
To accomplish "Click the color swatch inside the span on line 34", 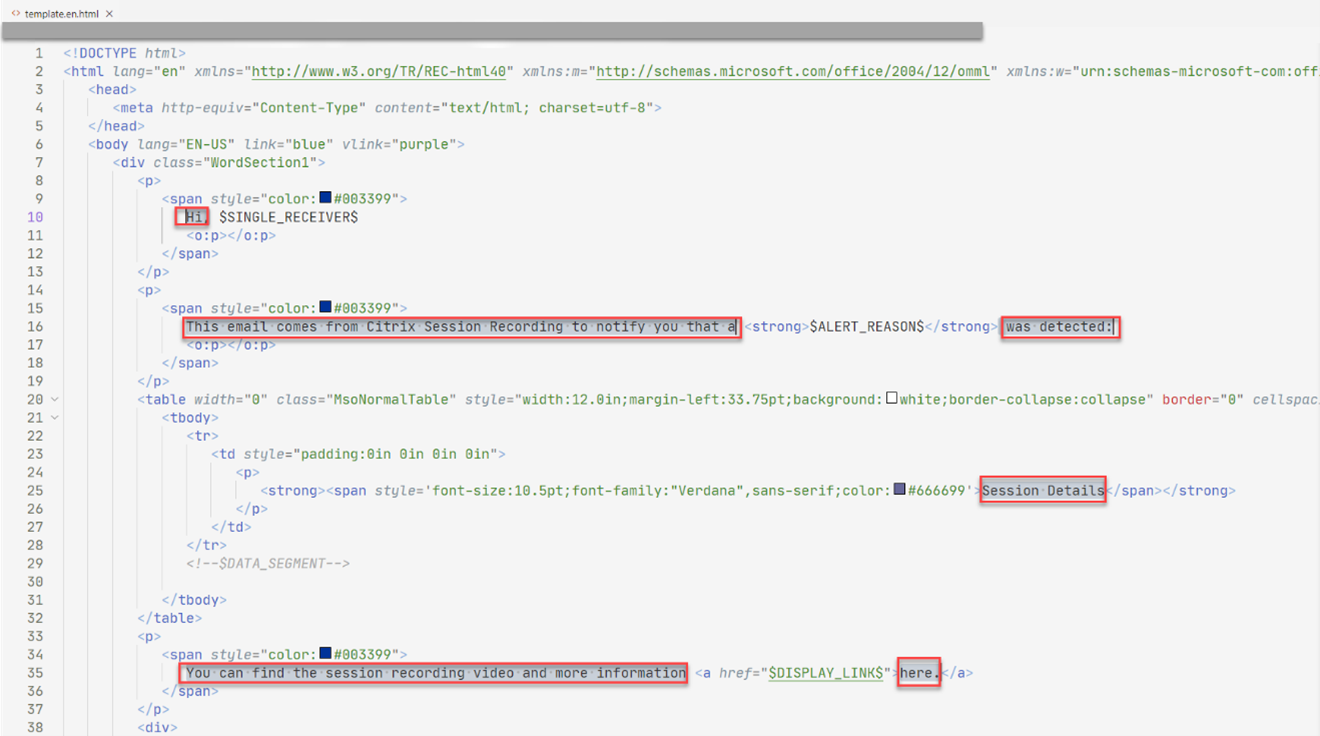I will coord(323,654).
